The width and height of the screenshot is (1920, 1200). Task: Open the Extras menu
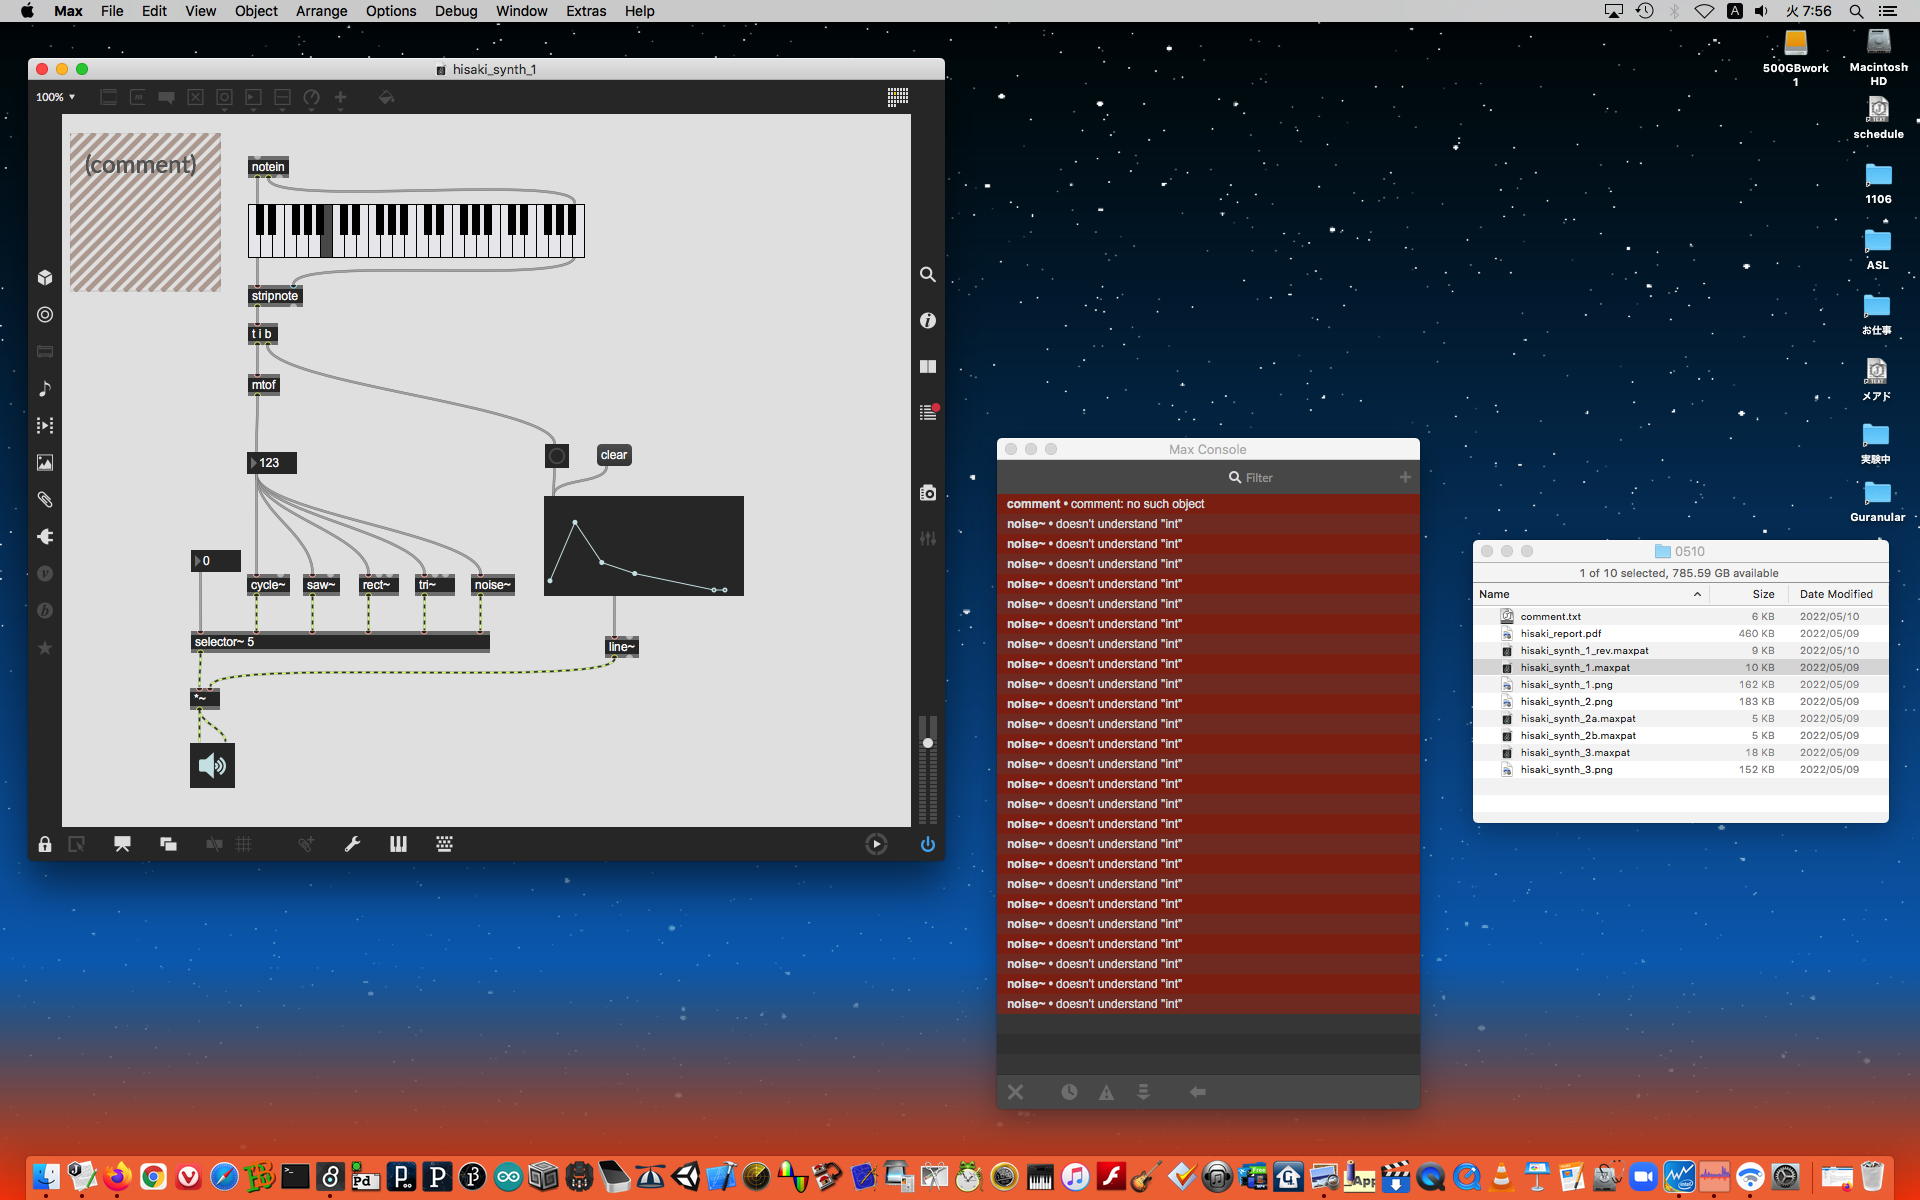[x=585, y=11]
